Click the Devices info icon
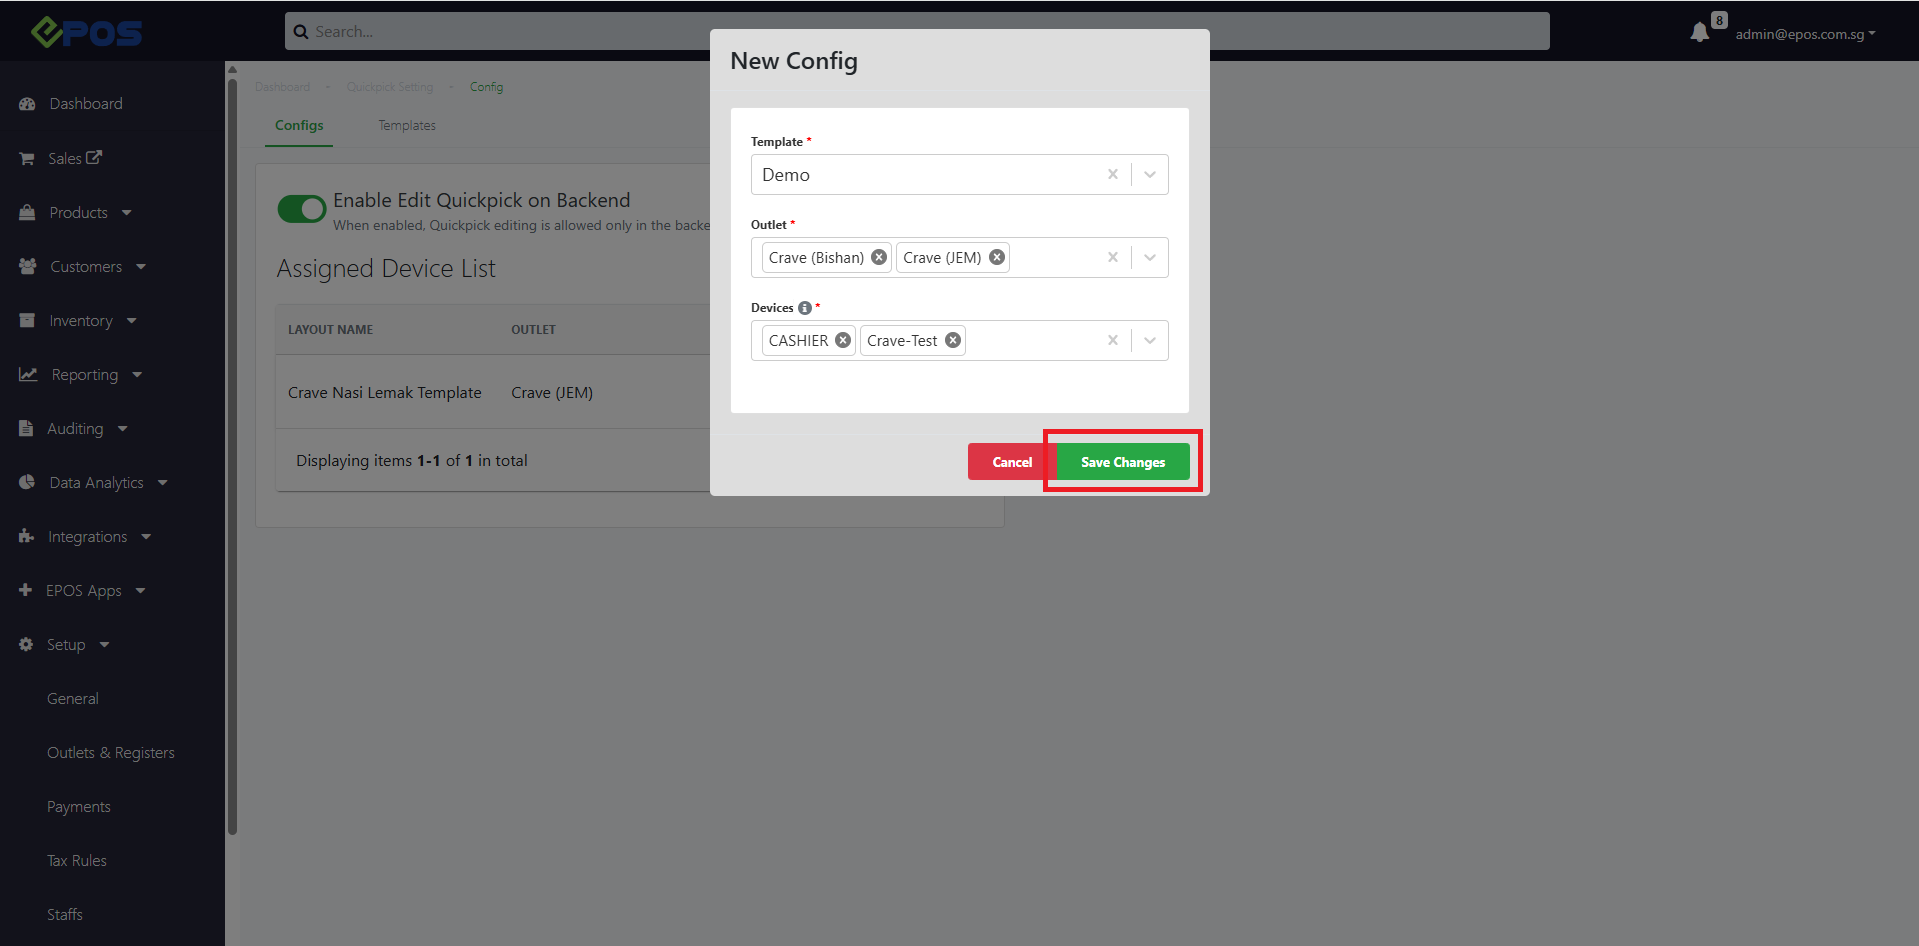This screenshot has height=946, width=1919. coord(805,308)
